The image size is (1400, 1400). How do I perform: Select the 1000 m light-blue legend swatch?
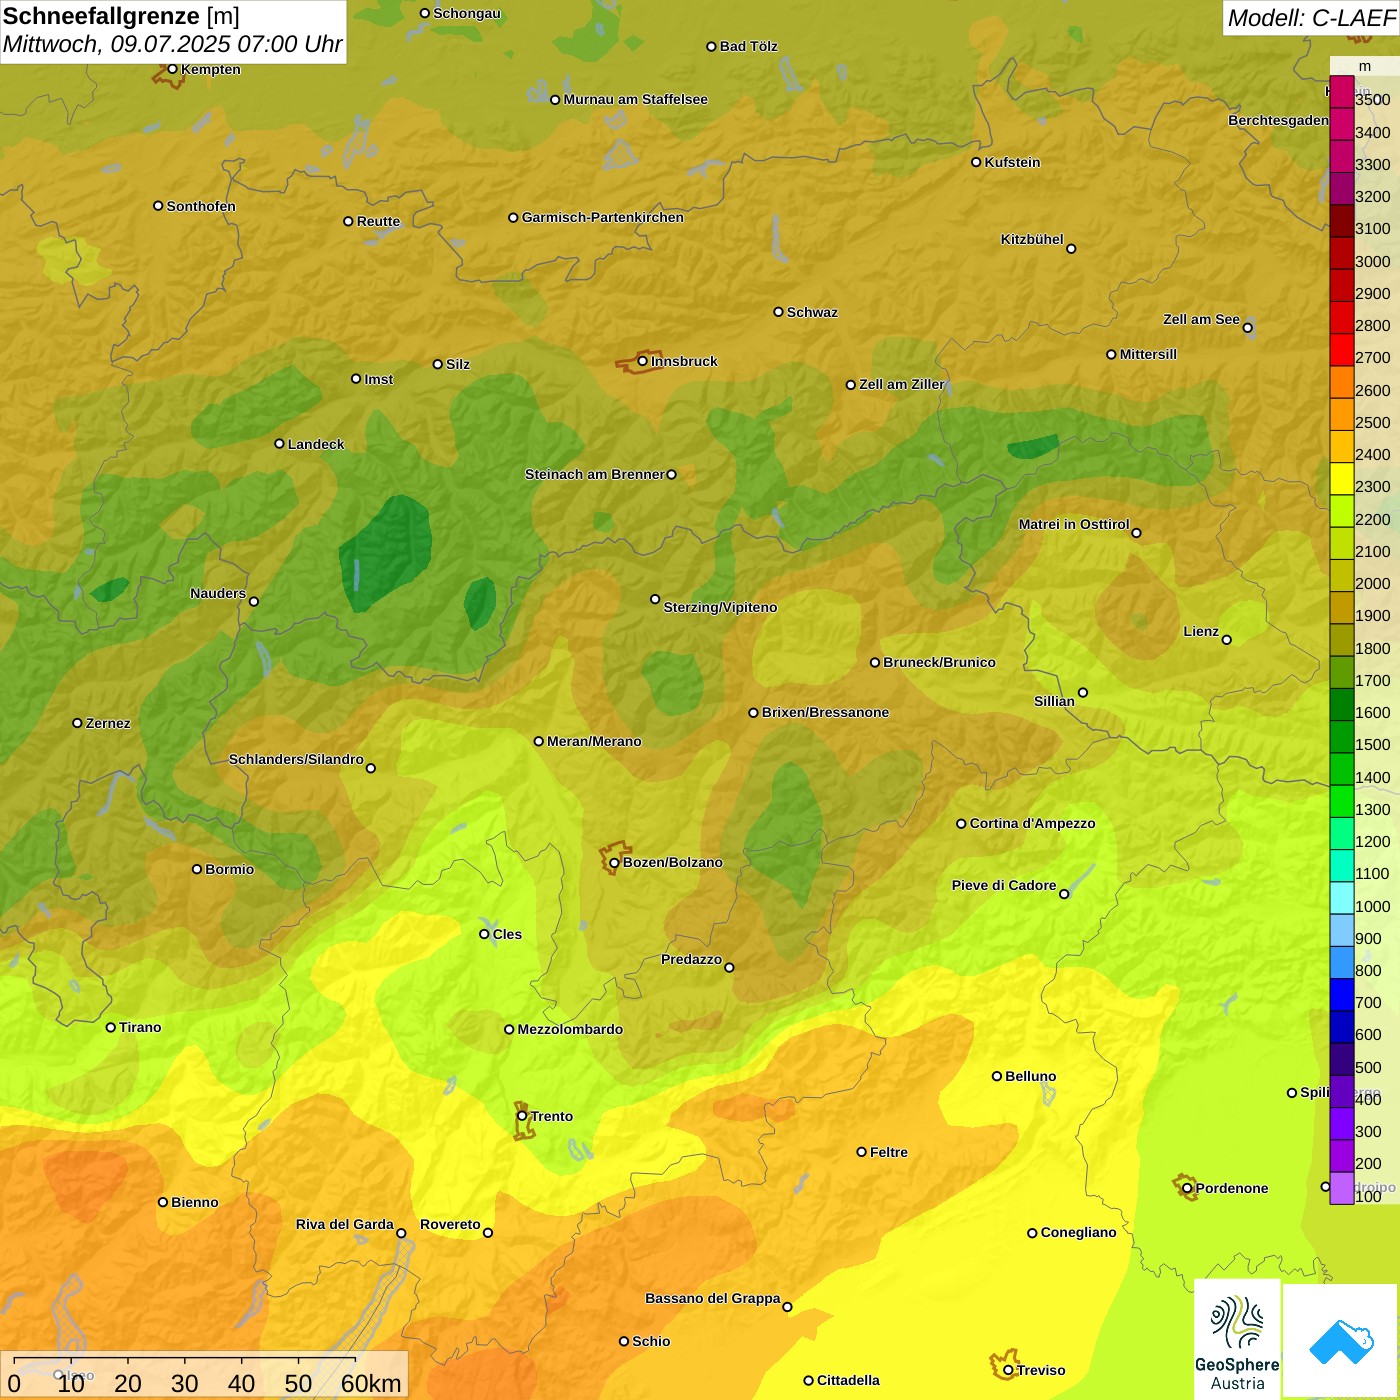[x=1342, y=898]
